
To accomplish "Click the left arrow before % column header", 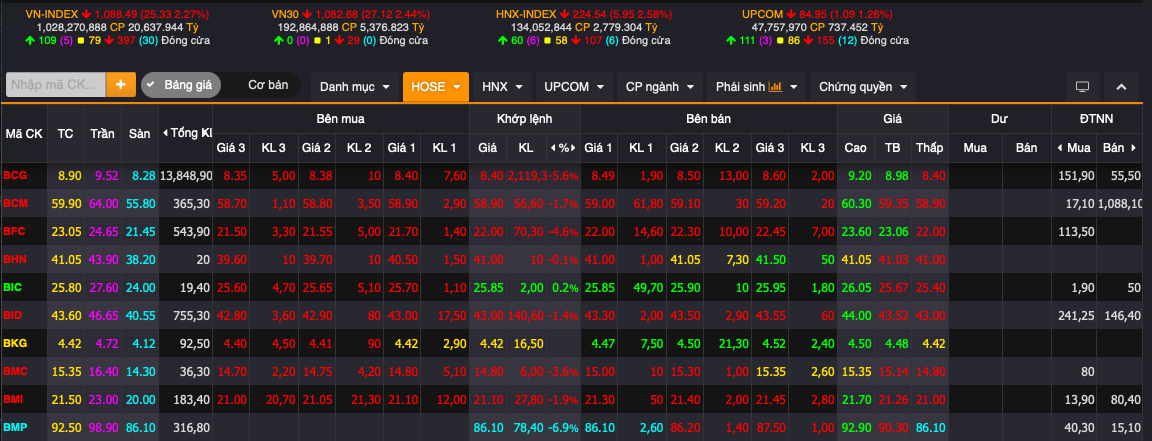I will pyautogui.click(x=552, y=148).
